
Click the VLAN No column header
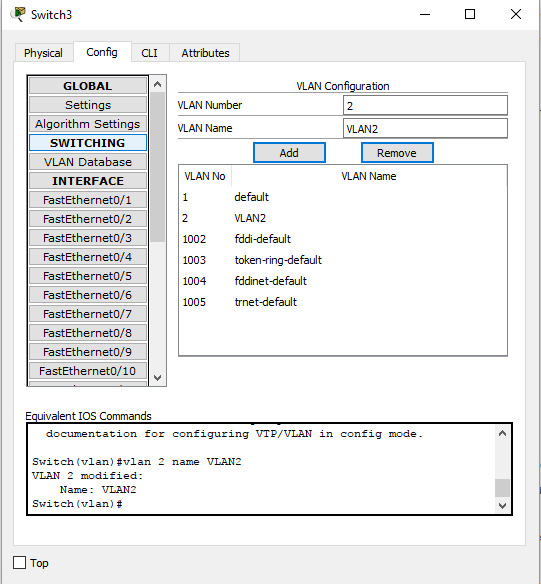point(205,176)
